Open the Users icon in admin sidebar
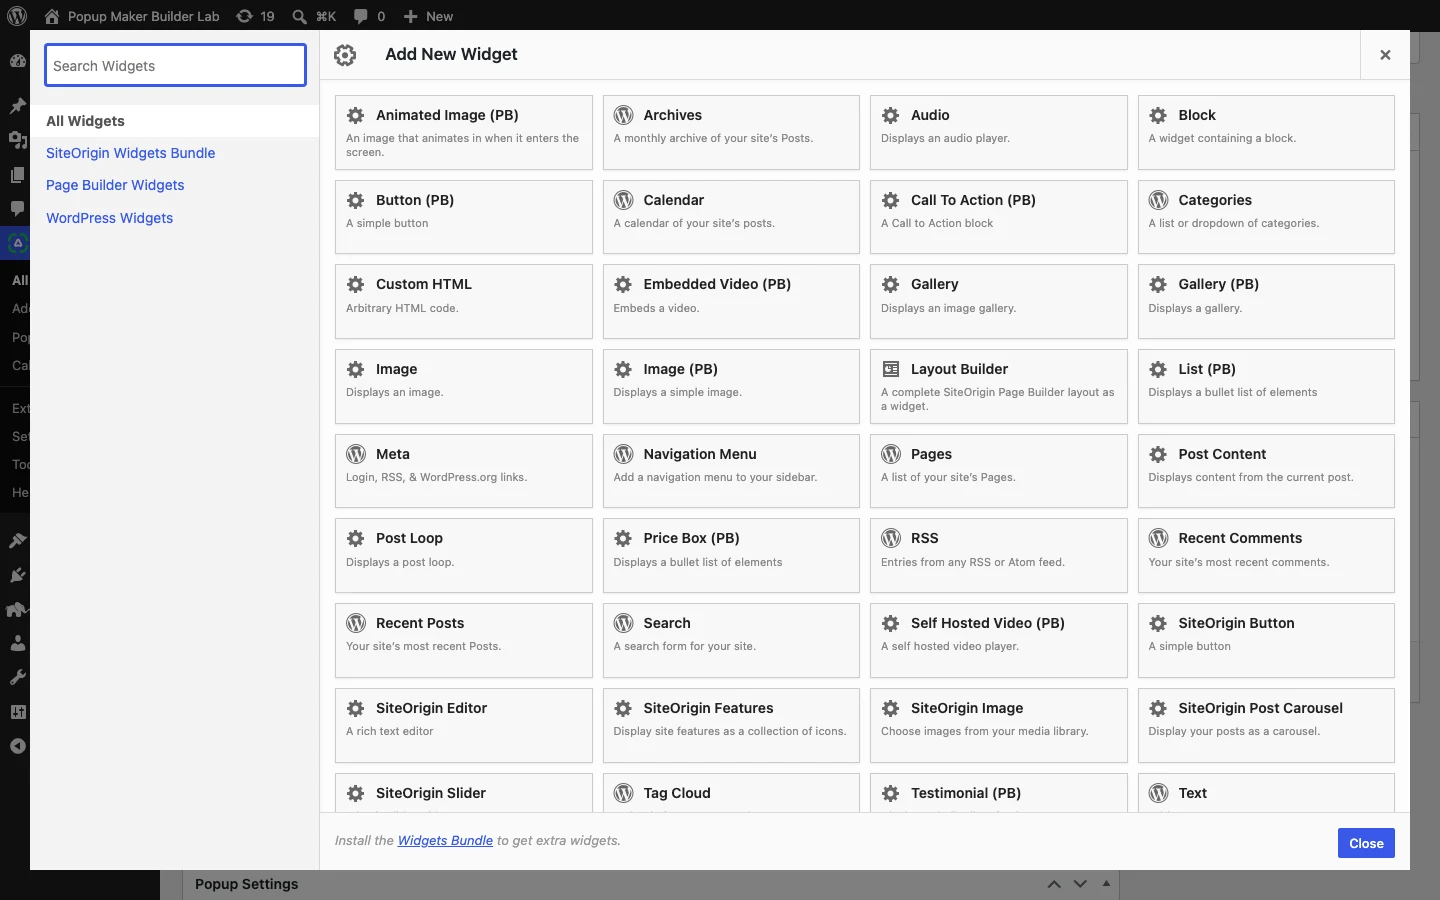 tap(17, 643)
